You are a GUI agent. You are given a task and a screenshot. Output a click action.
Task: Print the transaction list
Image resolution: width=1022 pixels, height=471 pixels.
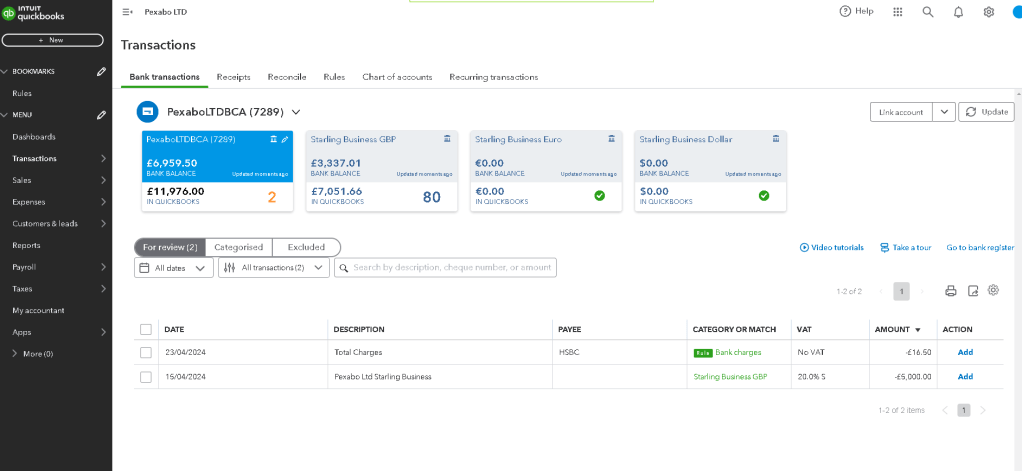(x=950, y=291)
